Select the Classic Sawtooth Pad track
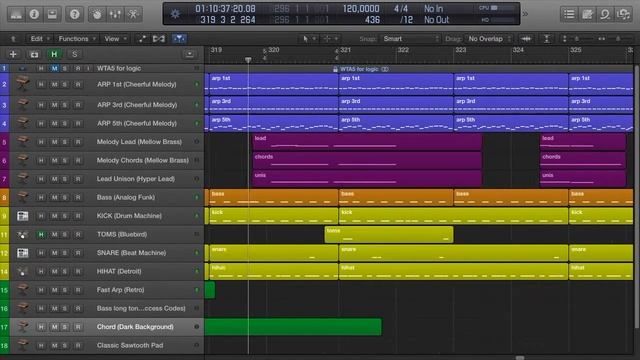Viewport: 640px width, 360px height. click(x=130, y=345)
